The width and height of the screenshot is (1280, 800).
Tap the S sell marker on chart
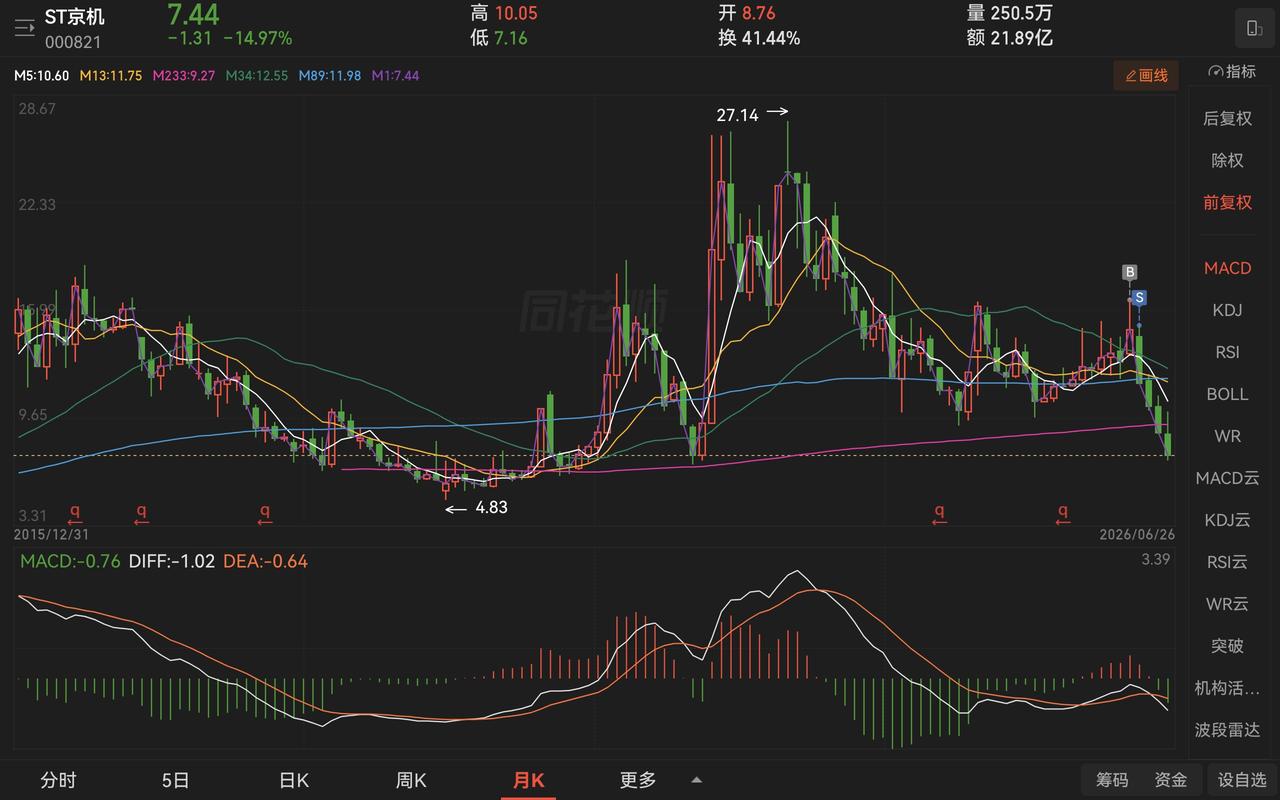pyautogui.click(x=1139, y=297)
